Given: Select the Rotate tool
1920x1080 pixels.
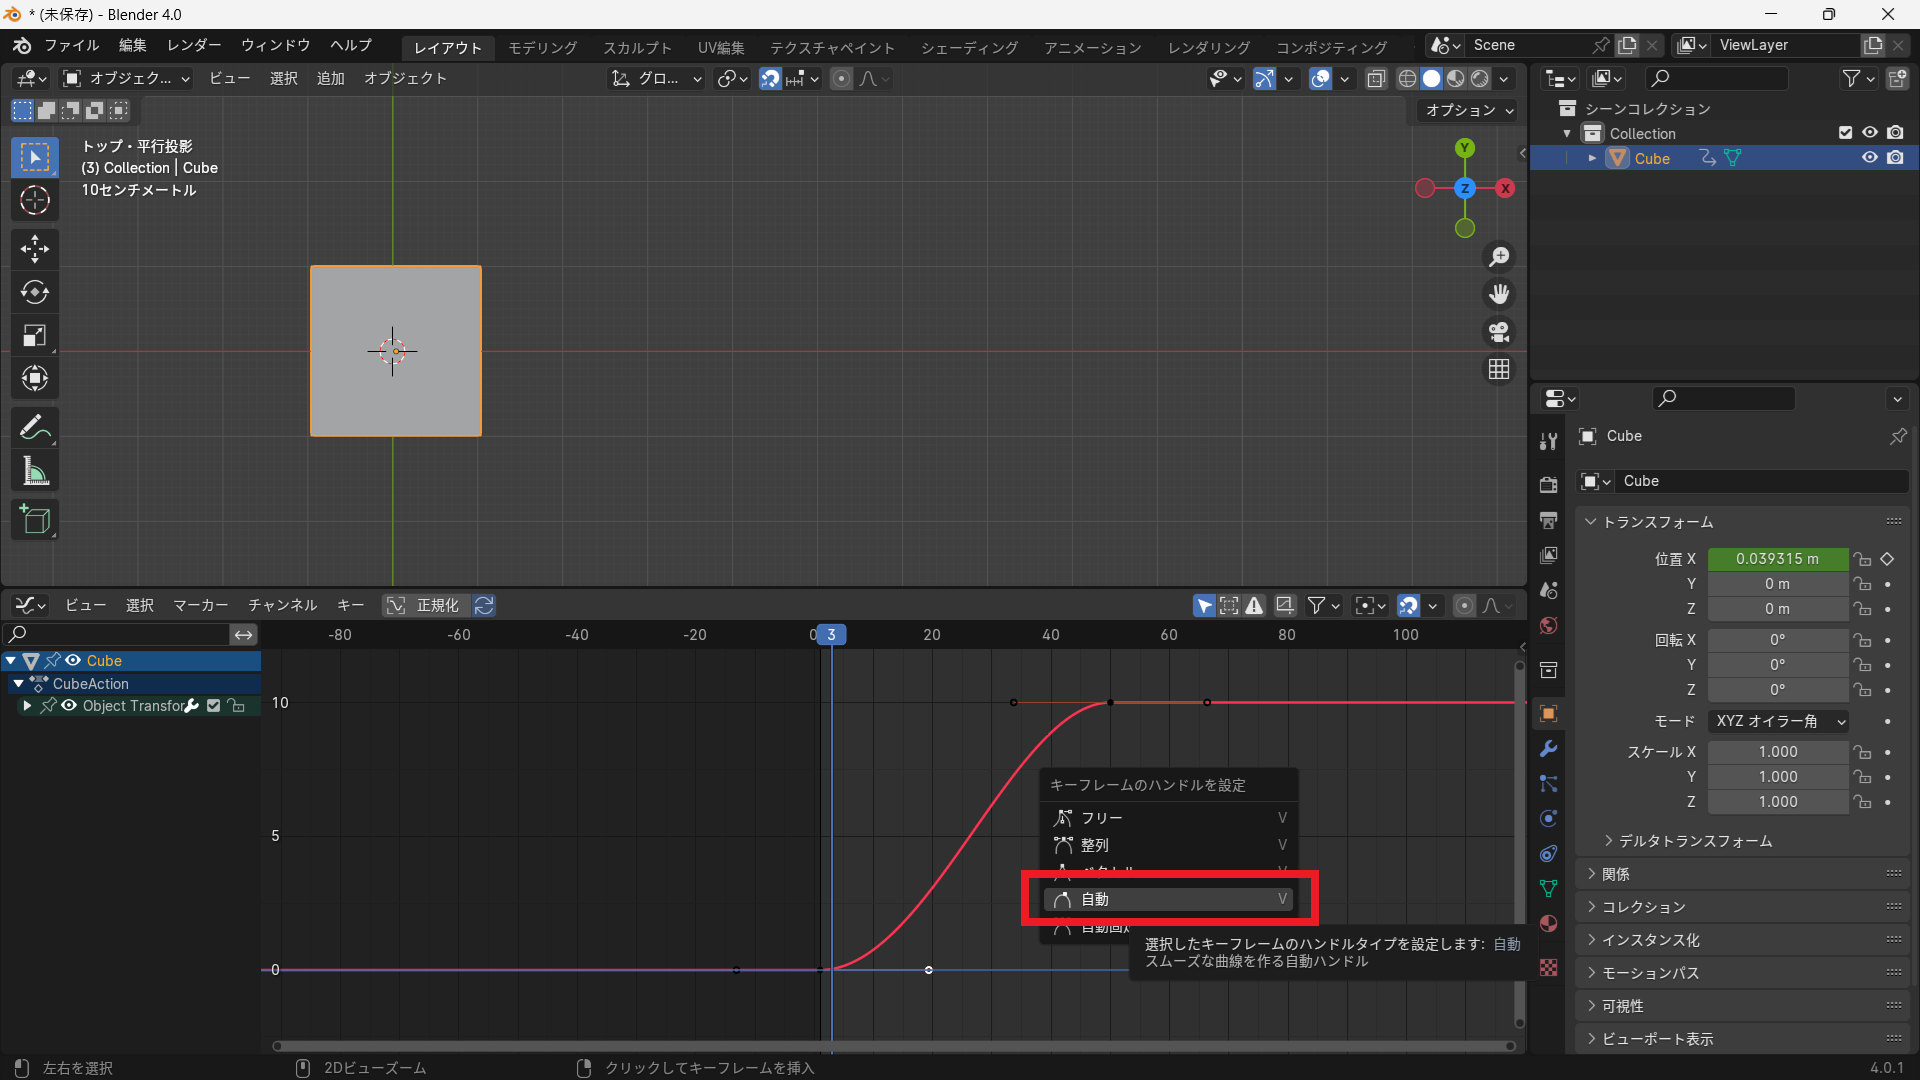Looking at the screenshot, I should [x=35, y=292].
